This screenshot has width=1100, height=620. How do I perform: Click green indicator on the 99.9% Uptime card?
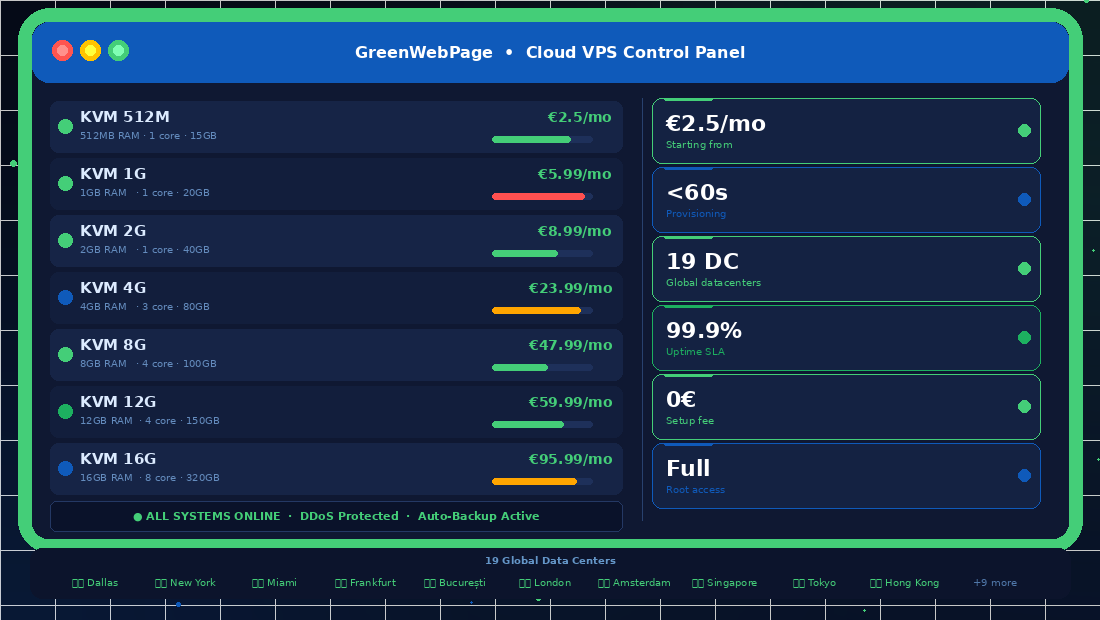(x=1022, y=338)
